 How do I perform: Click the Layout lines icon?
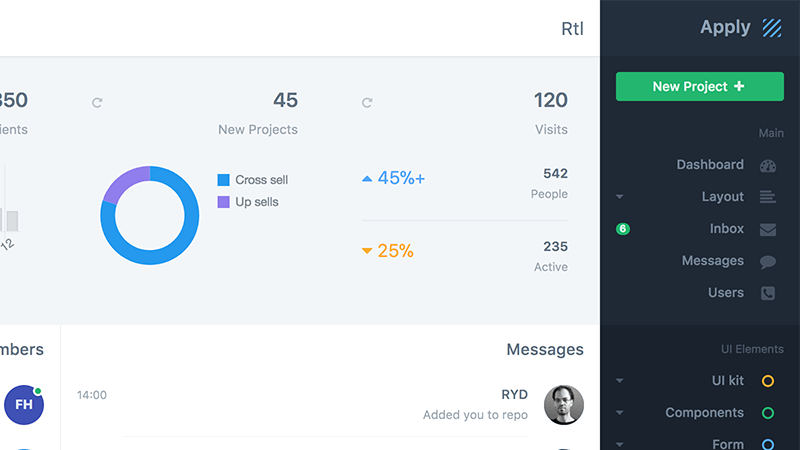pos(767,196)
